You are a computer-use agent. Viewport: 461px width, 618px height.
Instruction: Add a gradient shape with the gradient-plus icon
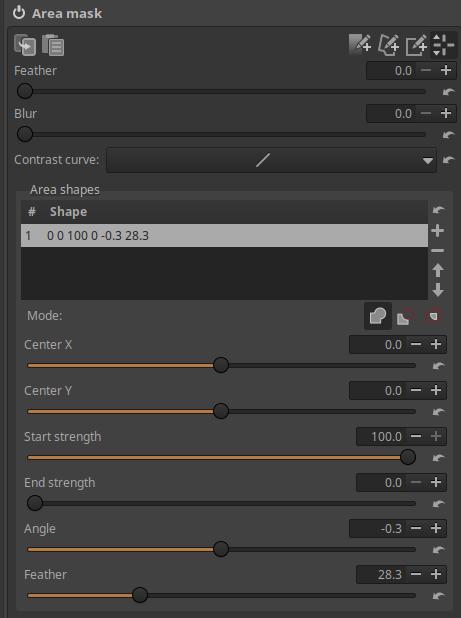(360, 44)
